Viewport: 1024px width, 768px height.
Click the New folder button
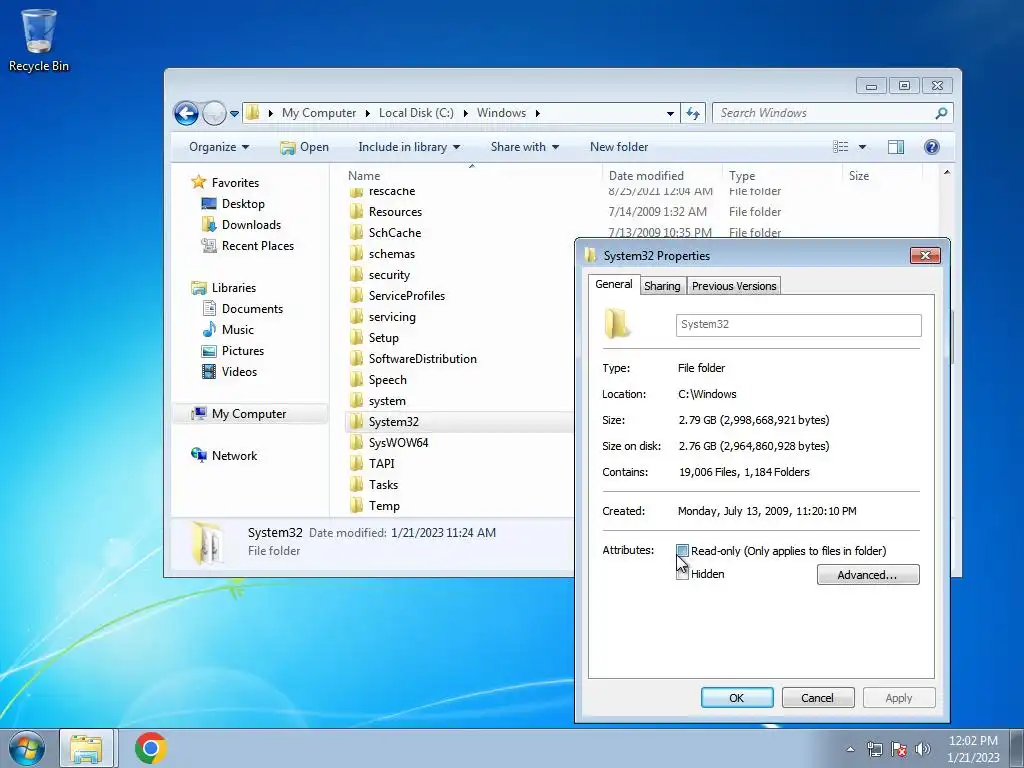pos(619,147)
